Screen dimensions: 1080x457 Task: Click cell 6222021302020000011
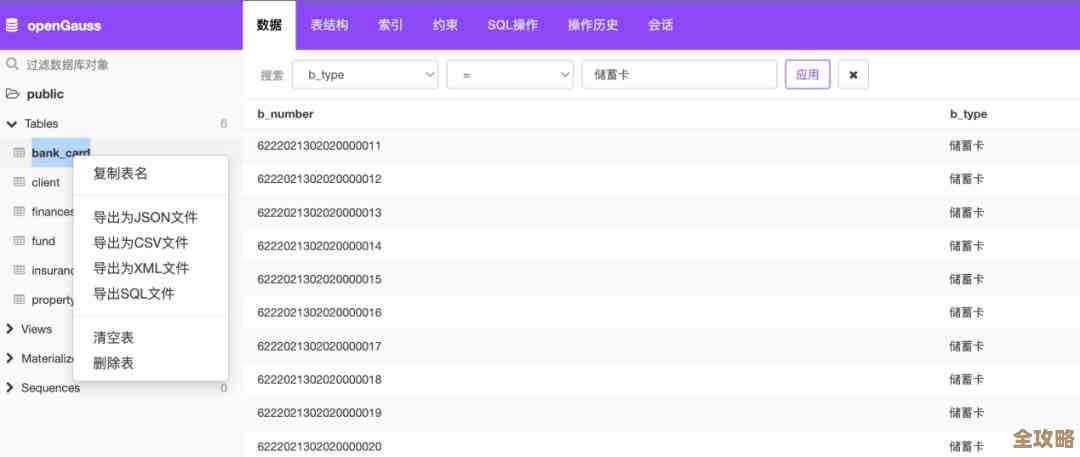(x=319, y=145)
